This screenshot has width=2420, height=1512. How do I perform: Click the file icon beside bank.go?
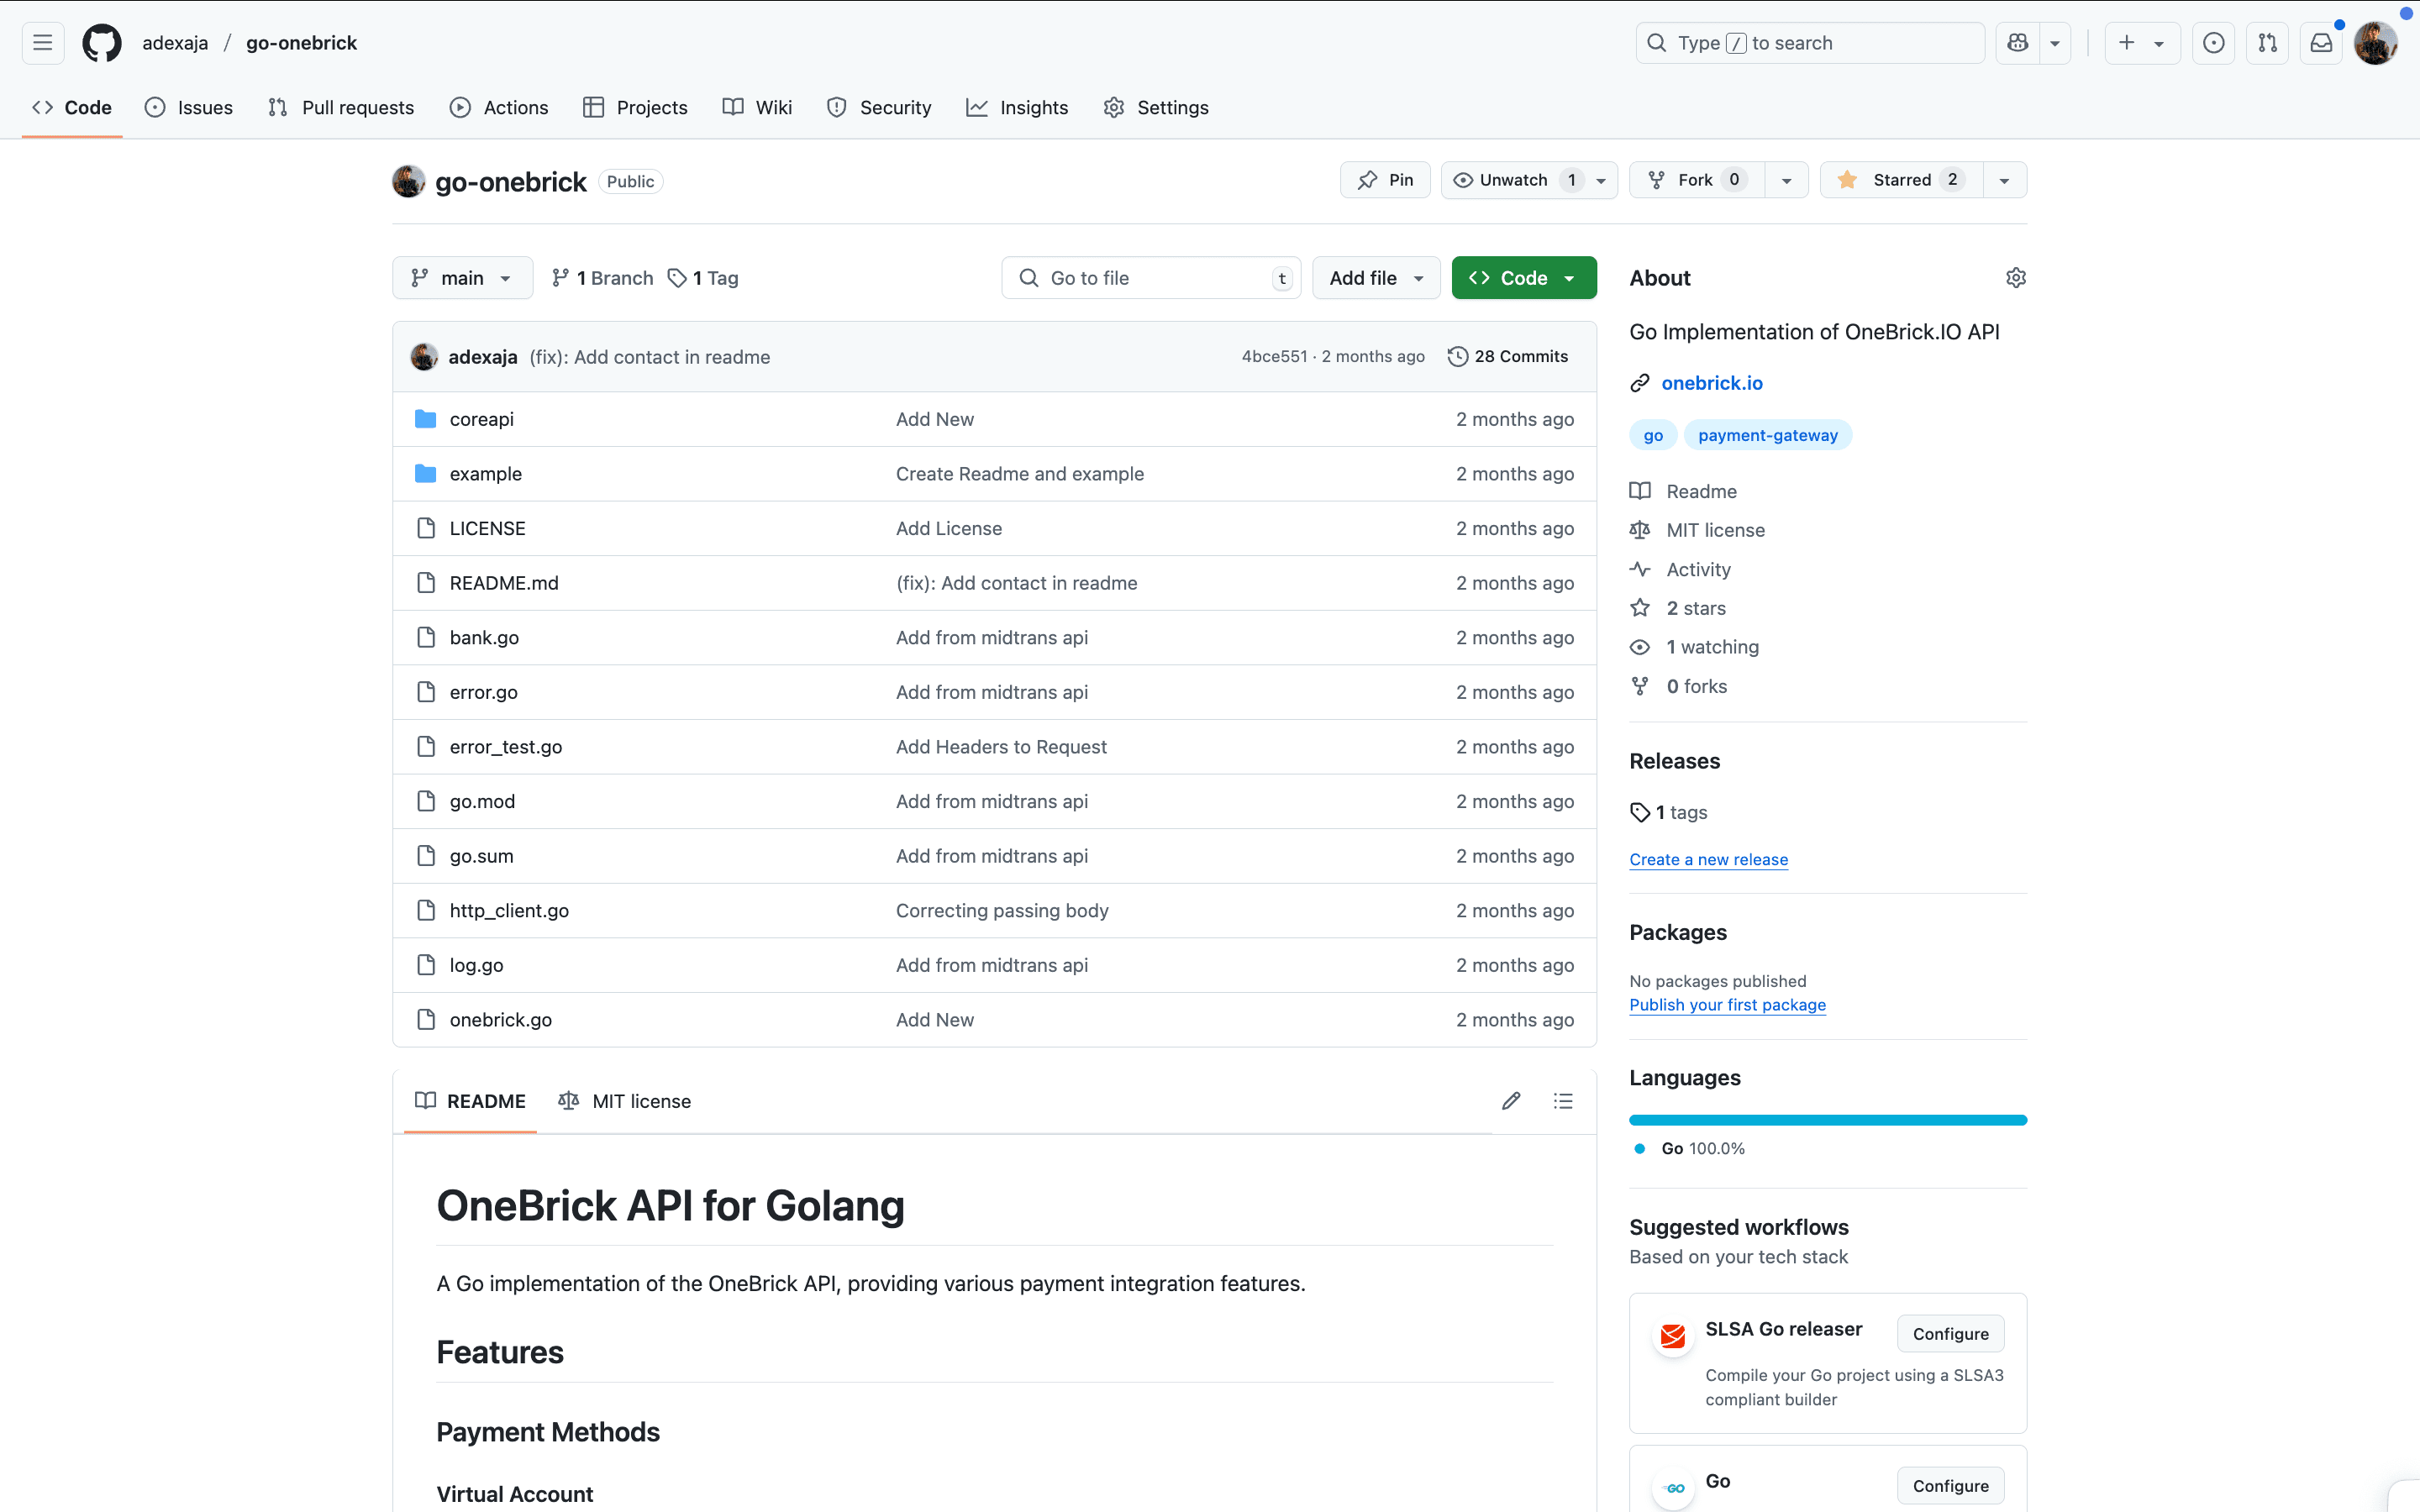(x=426, y=637)
